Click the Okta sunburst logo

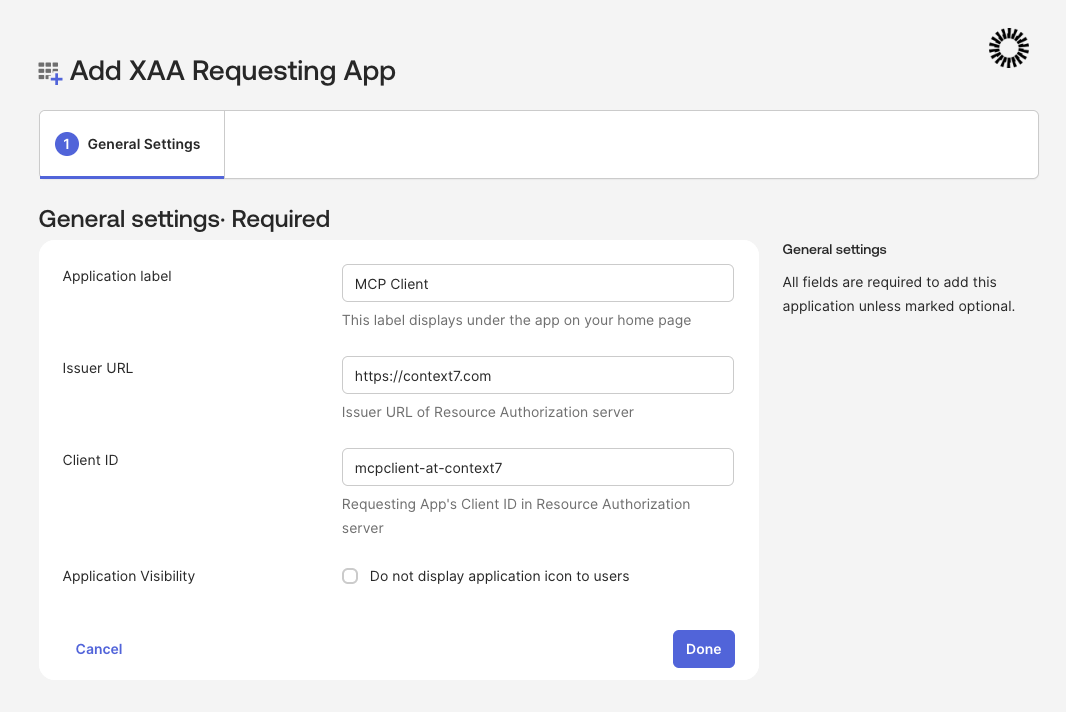tap(1008, 48)
